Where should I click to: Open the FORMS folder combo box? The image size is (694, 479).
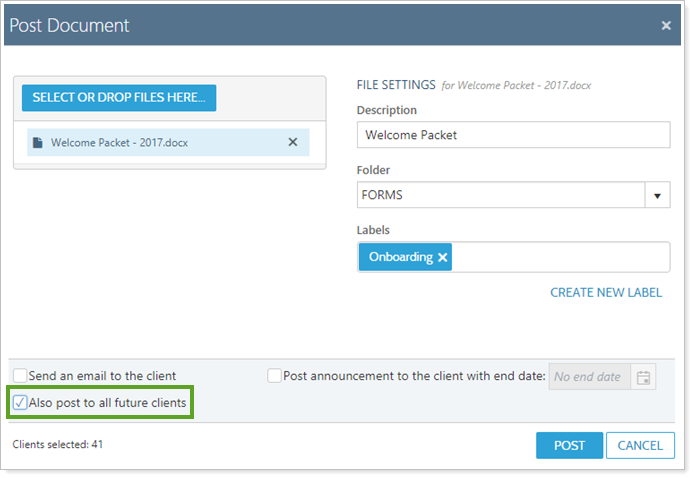(500, 195)
